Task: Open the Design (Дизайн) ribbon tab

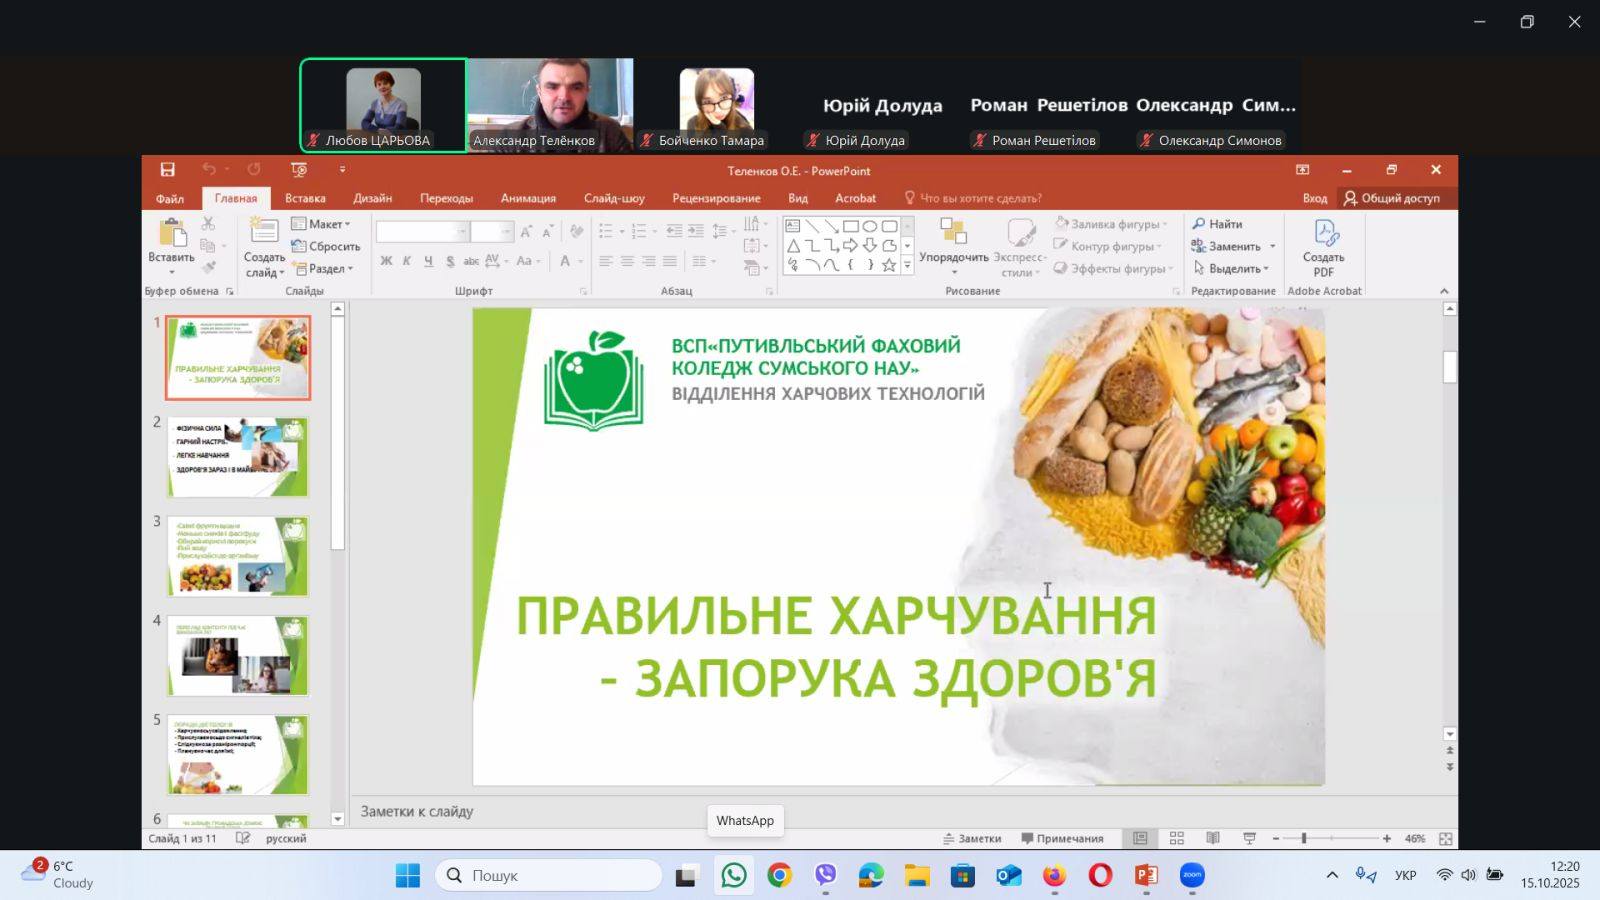Action: point(372,198)
